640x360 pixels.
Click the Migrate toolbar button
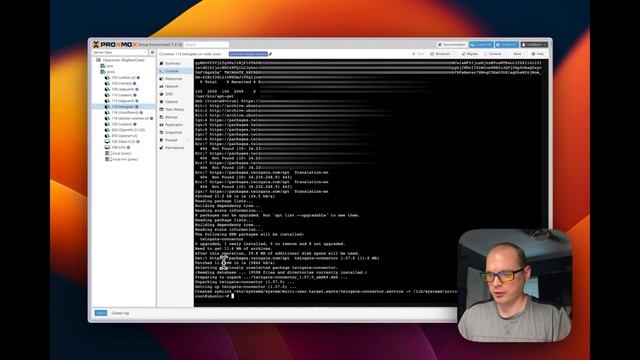pos(469,54)
